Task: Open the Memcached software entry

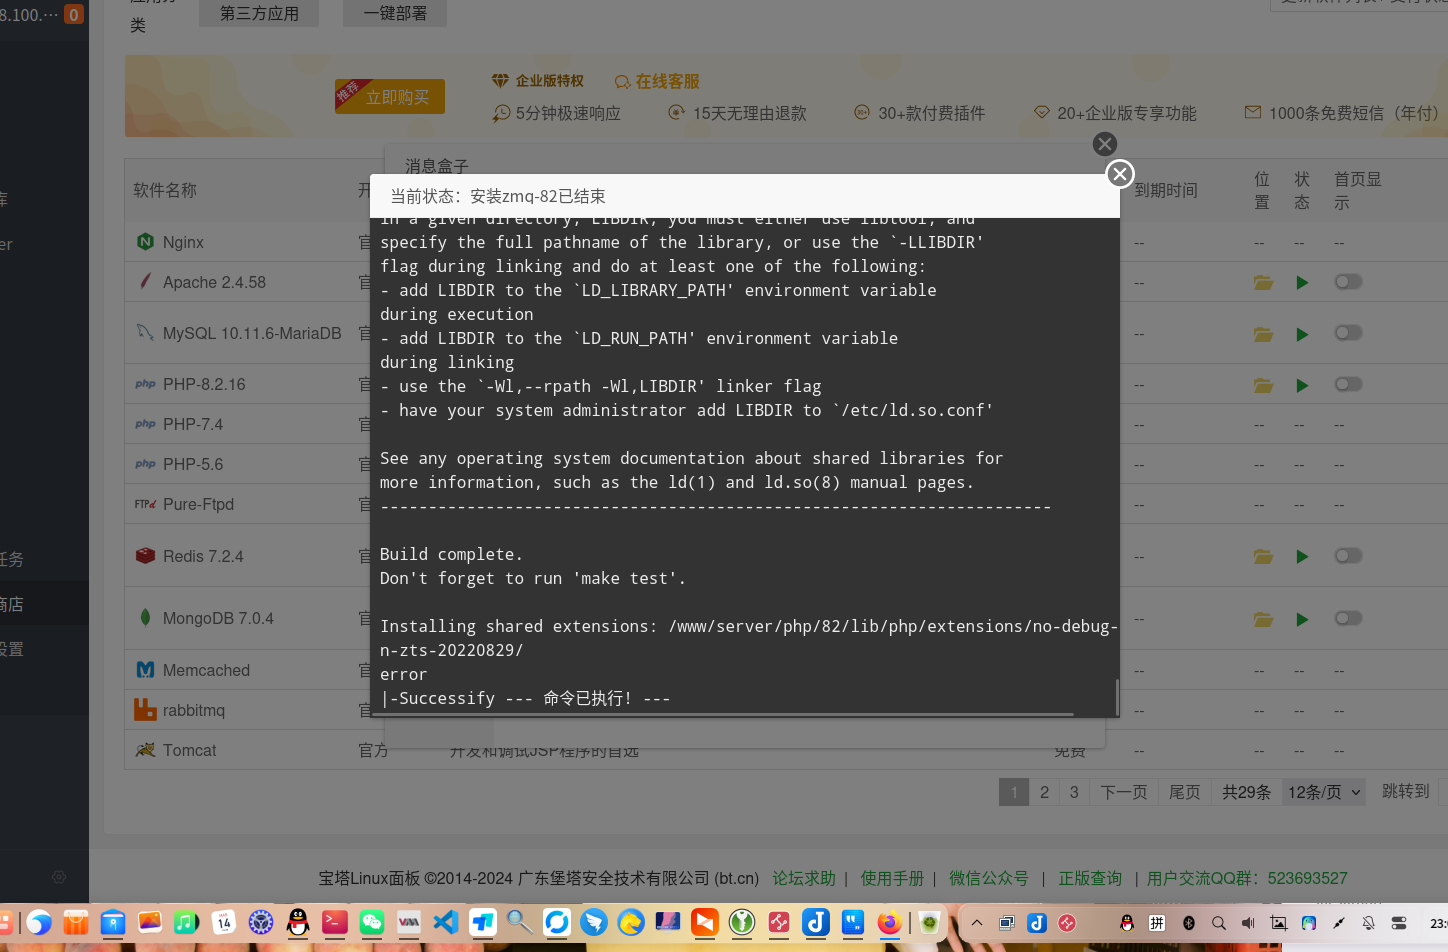Action: pyautogui.click(x=206, y=670)
